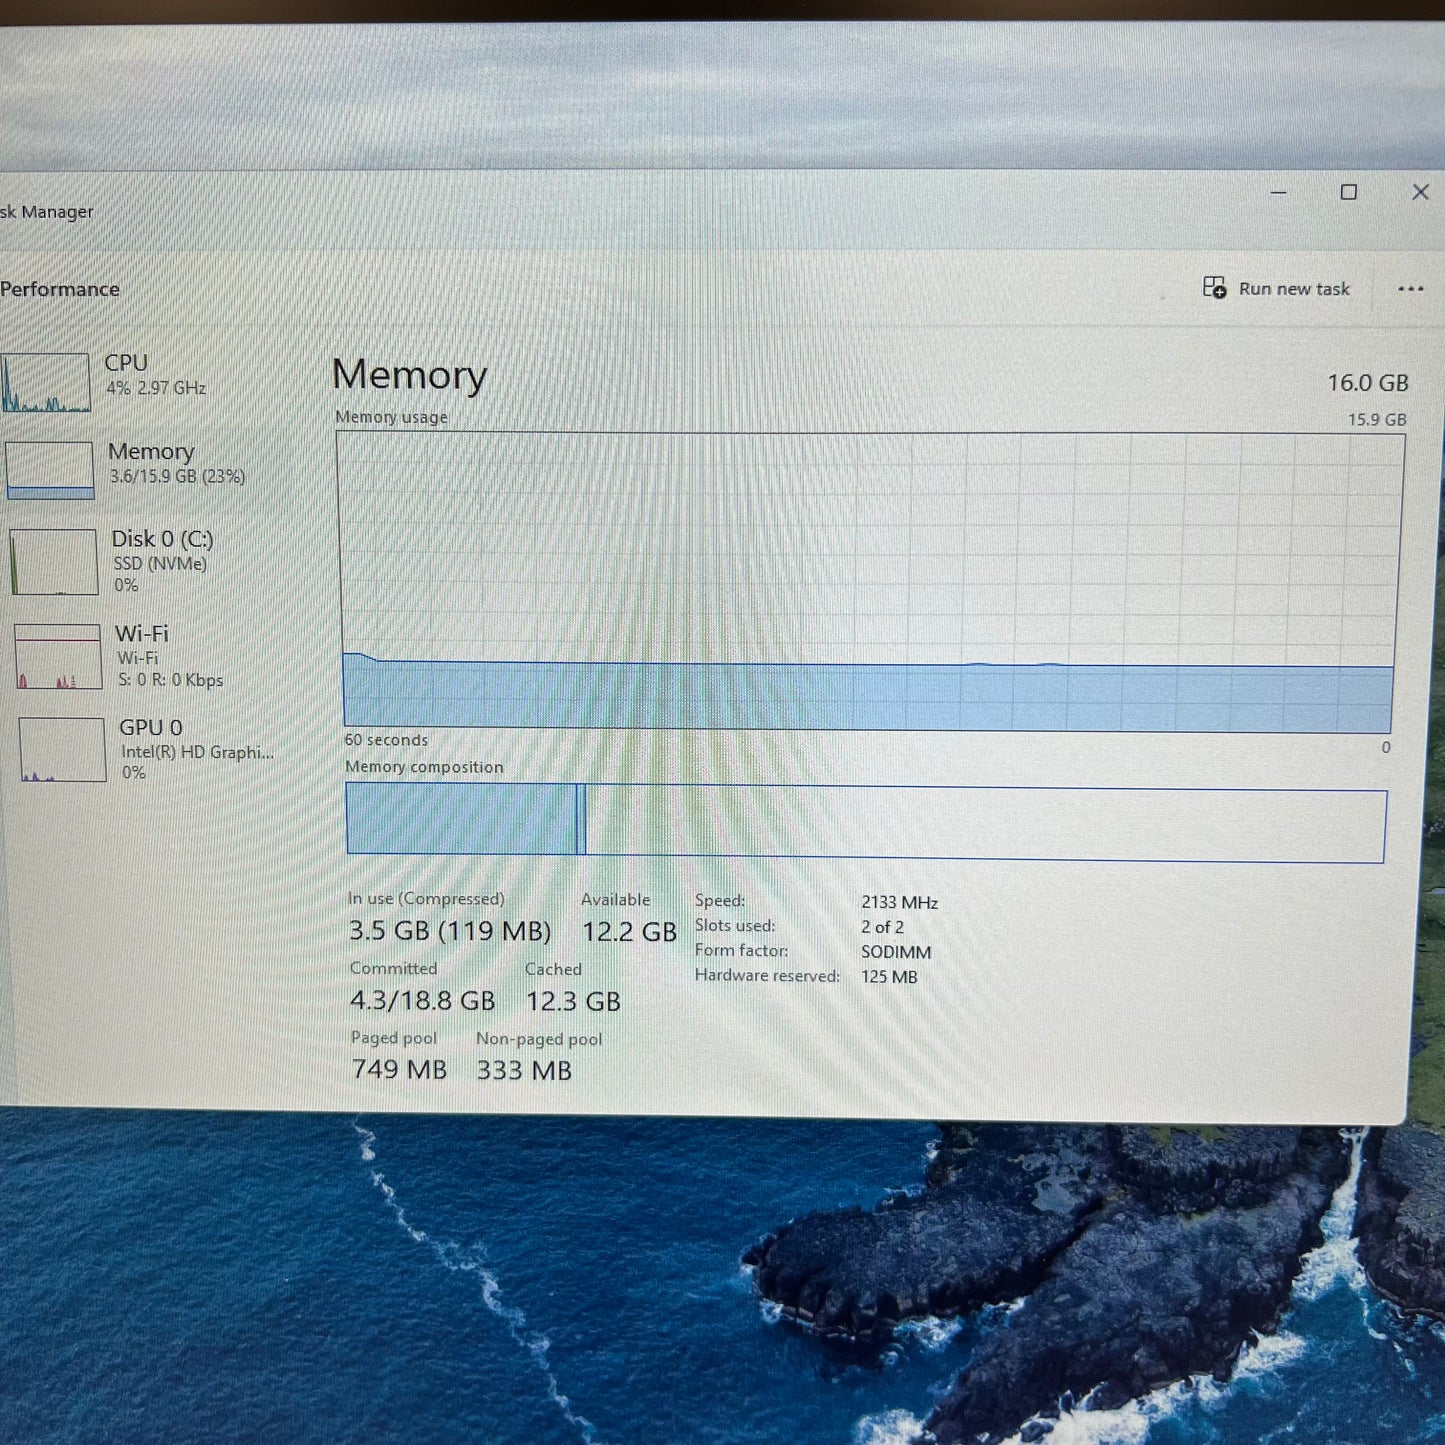Open Disk 0 (C:) performance view
The height and width of the screenshot is (1445, 1445).
pyautogui.click(x=160, y=560)
